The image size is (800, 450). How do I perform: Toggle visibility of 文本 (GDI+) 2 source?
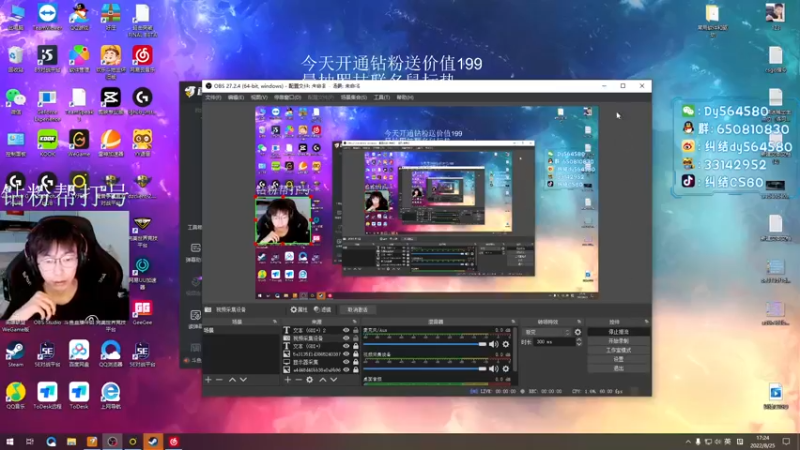coord(346,331)
